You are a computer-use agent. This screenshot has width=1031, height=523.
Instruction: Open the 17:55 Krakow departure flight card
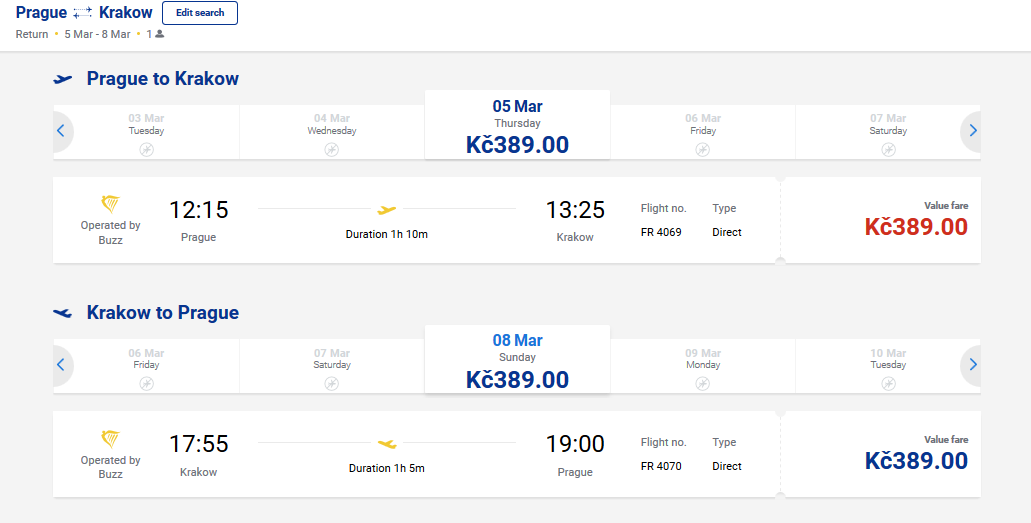pos(416,454)
